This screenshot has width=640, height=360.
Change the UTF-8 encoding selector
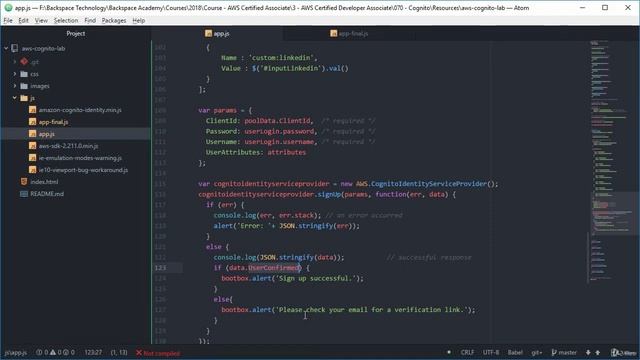pyautogui.click(x=491, y=352)
